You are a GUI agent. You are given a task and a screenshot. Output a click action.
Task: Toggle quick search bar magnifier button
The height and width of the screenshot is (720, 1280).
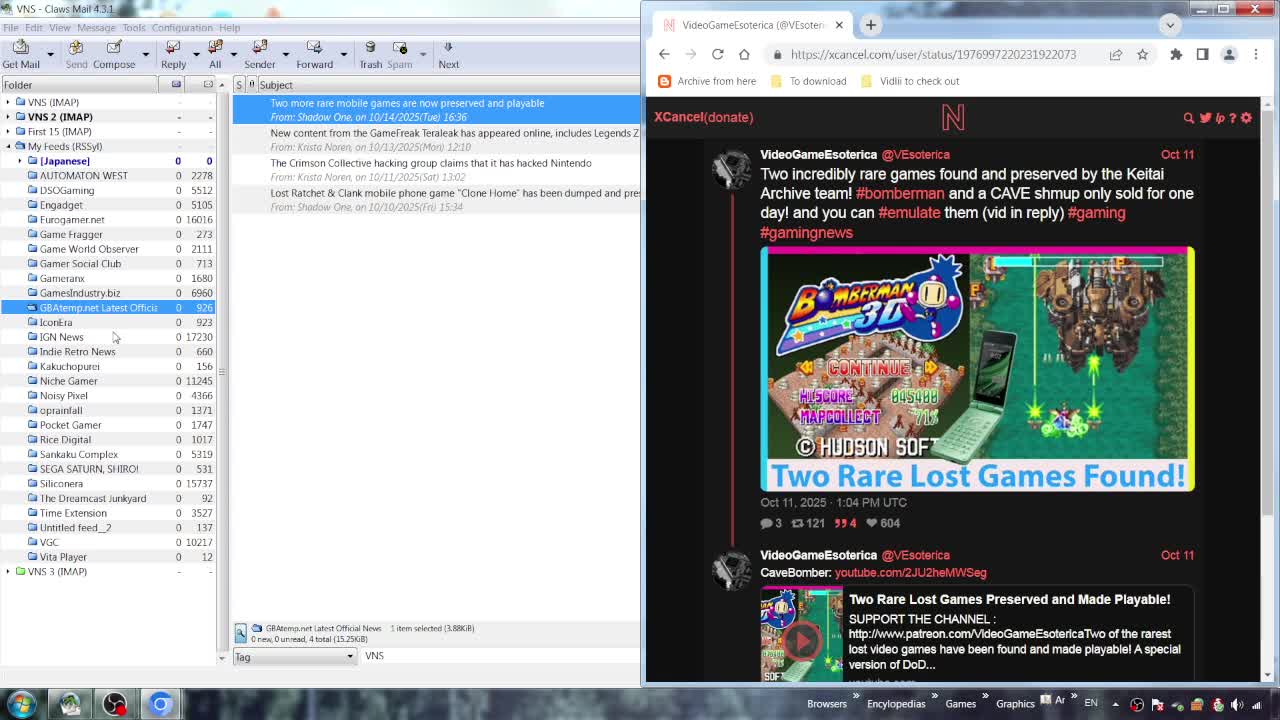click(x=241, y=632)
